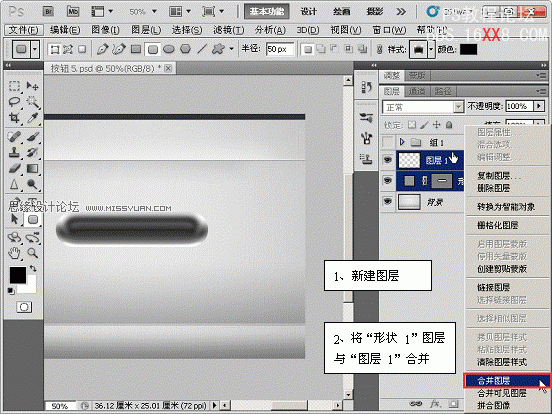
Task: Expand the 组 1 group triangle
Action: [x=402, y=142]
